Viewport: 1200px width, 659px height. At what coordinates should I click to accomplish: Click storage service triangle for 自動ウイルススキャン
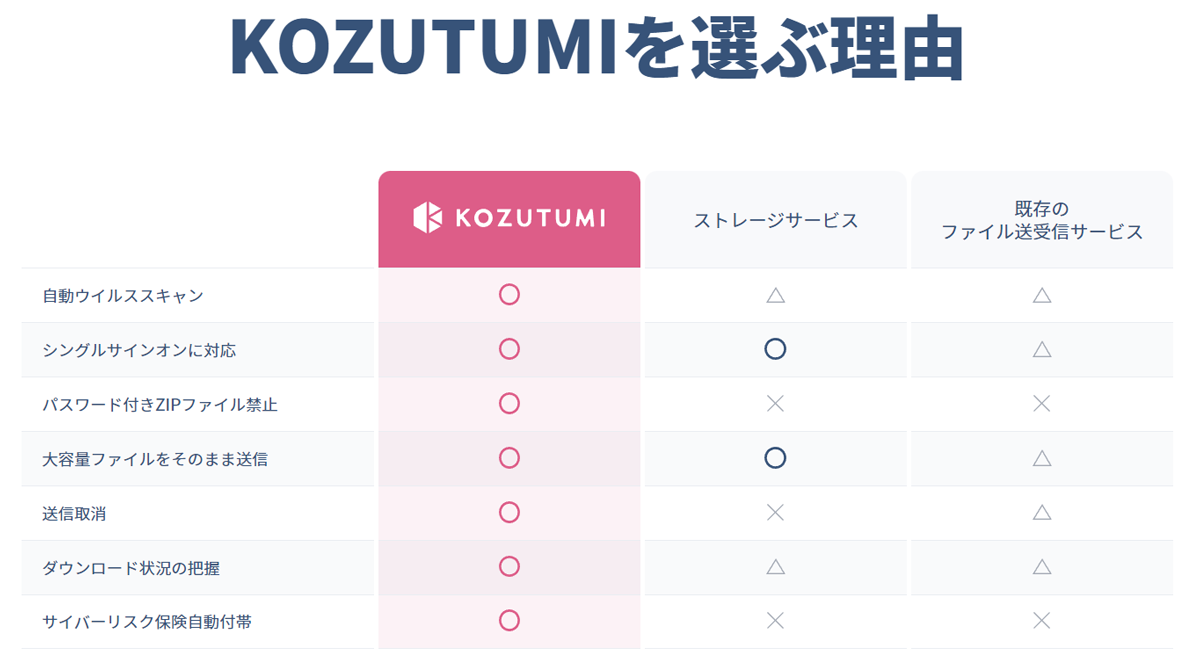(x=775, y=295)
